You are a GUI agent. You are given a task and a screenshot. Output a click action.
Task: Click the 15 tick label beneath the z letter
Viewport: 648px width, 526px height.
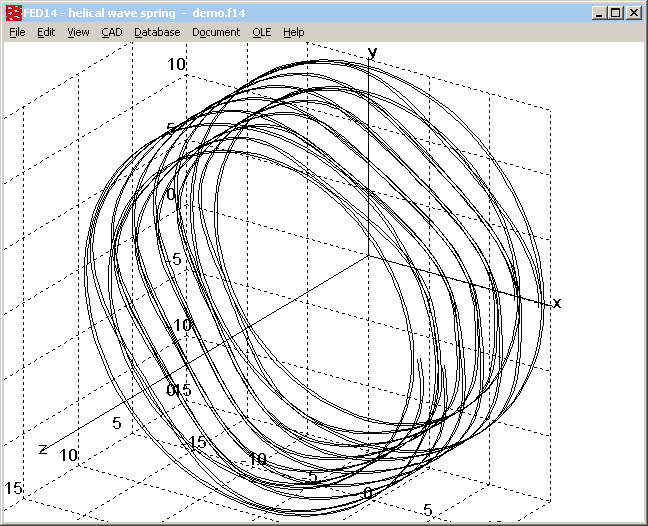(x=14, y=487)
